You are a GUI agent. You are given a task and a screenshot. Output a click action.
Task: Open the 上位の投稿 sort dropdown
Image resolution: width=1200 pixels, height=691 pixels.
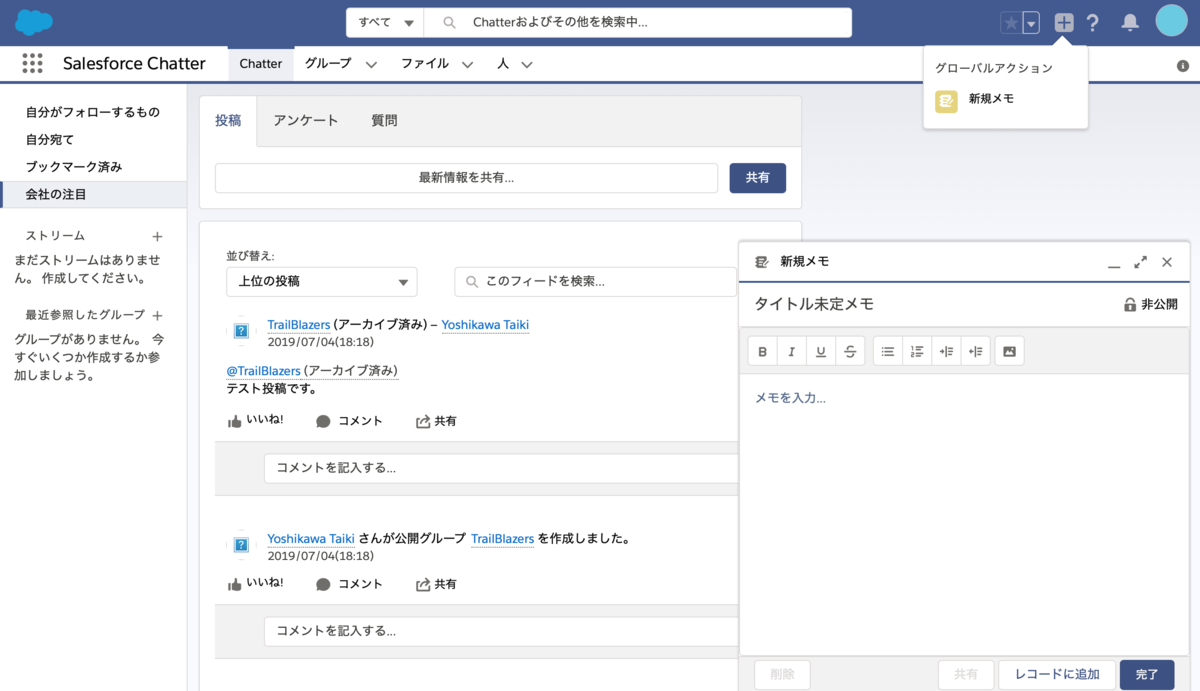pos(321,282)
